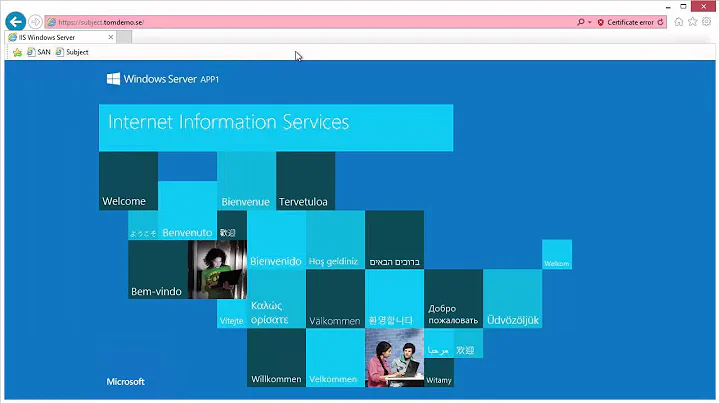This screenshot has height=404, width=720.
Task: Click the Welcome tile
Action: 128,181
